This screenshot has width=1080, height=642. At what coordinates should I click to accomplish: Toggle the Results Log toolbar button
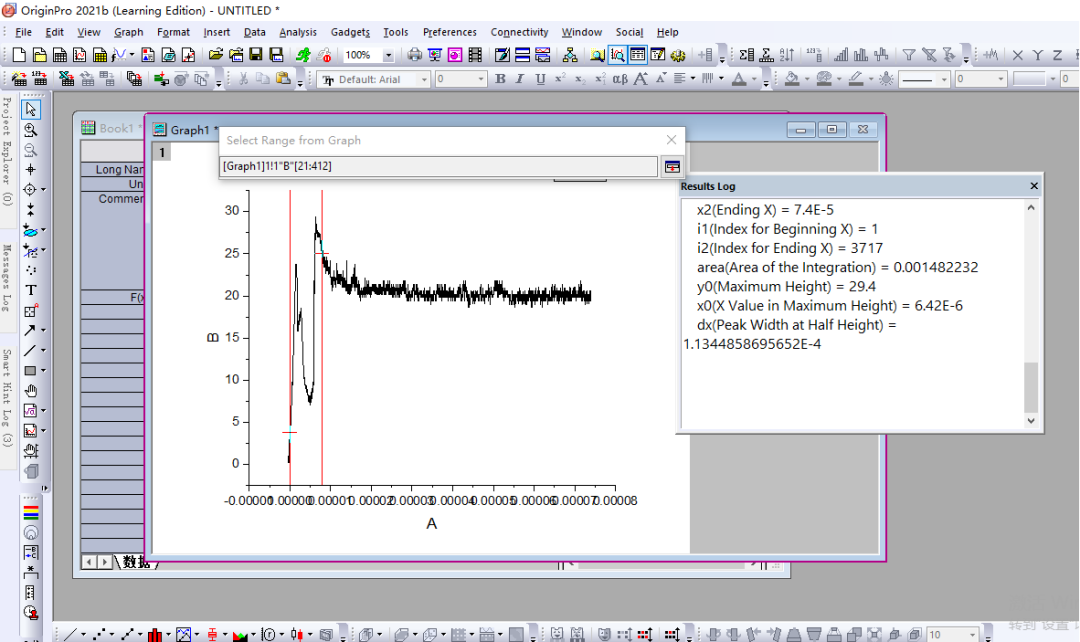pos(637,55)
